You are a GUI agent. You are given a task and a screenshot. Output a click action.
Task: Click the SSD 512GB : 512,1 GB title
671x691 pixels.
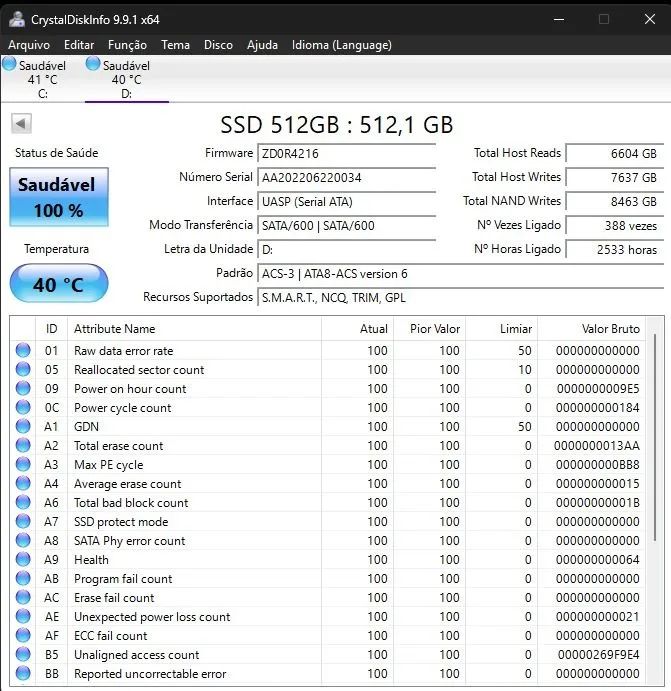(x=337, y=125)
